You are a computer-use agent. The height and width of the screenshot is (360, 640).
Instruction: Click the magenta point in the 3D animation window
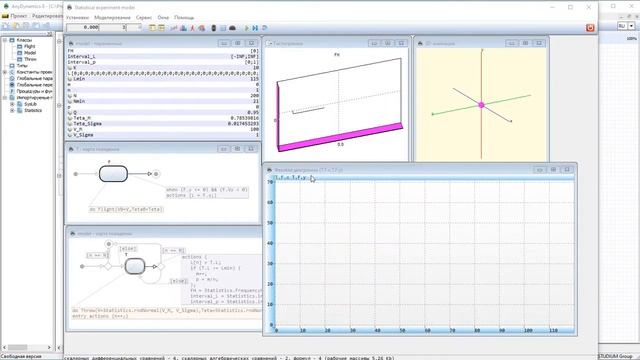(482, 105)
